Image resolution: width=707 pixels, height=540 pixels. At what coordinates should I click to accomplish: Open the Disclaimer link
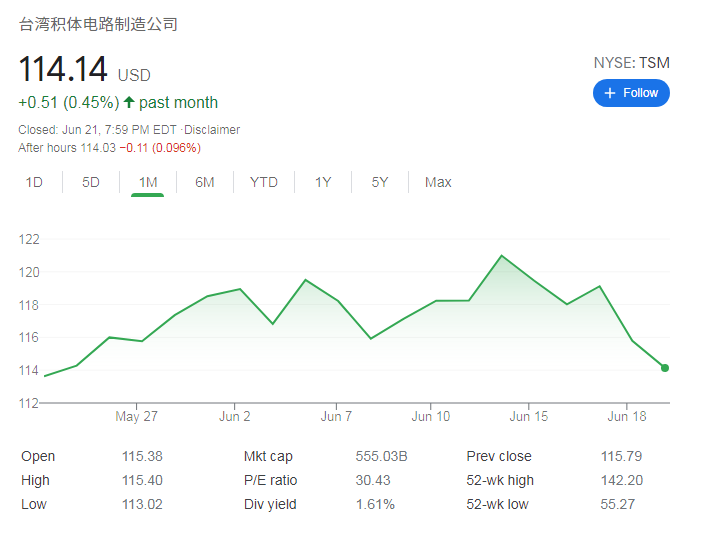213,130
